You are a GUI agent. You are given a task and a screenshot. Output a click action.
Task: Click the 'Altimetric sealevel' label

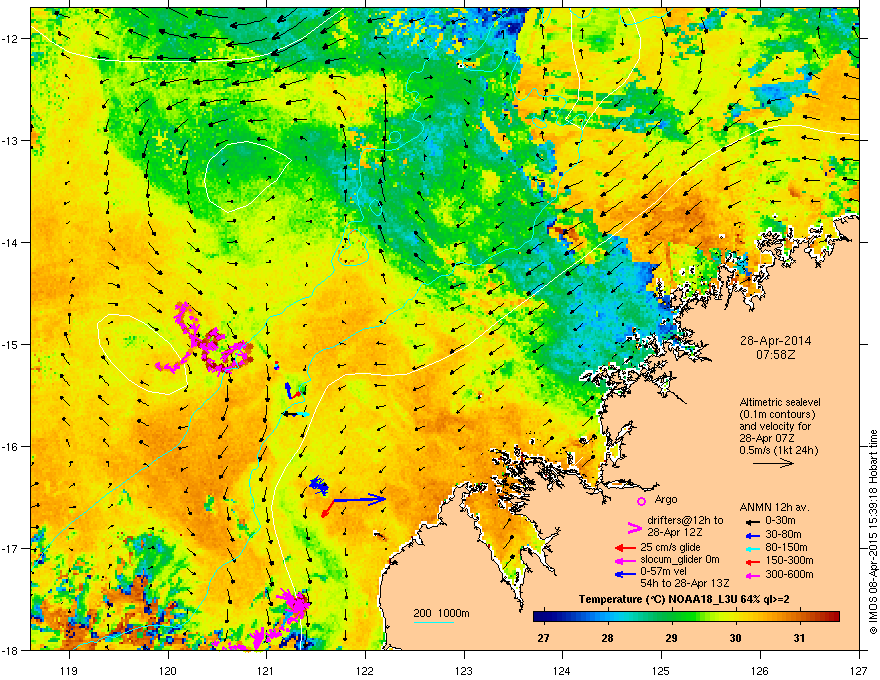pyautogui.click(x=780, y=402)
